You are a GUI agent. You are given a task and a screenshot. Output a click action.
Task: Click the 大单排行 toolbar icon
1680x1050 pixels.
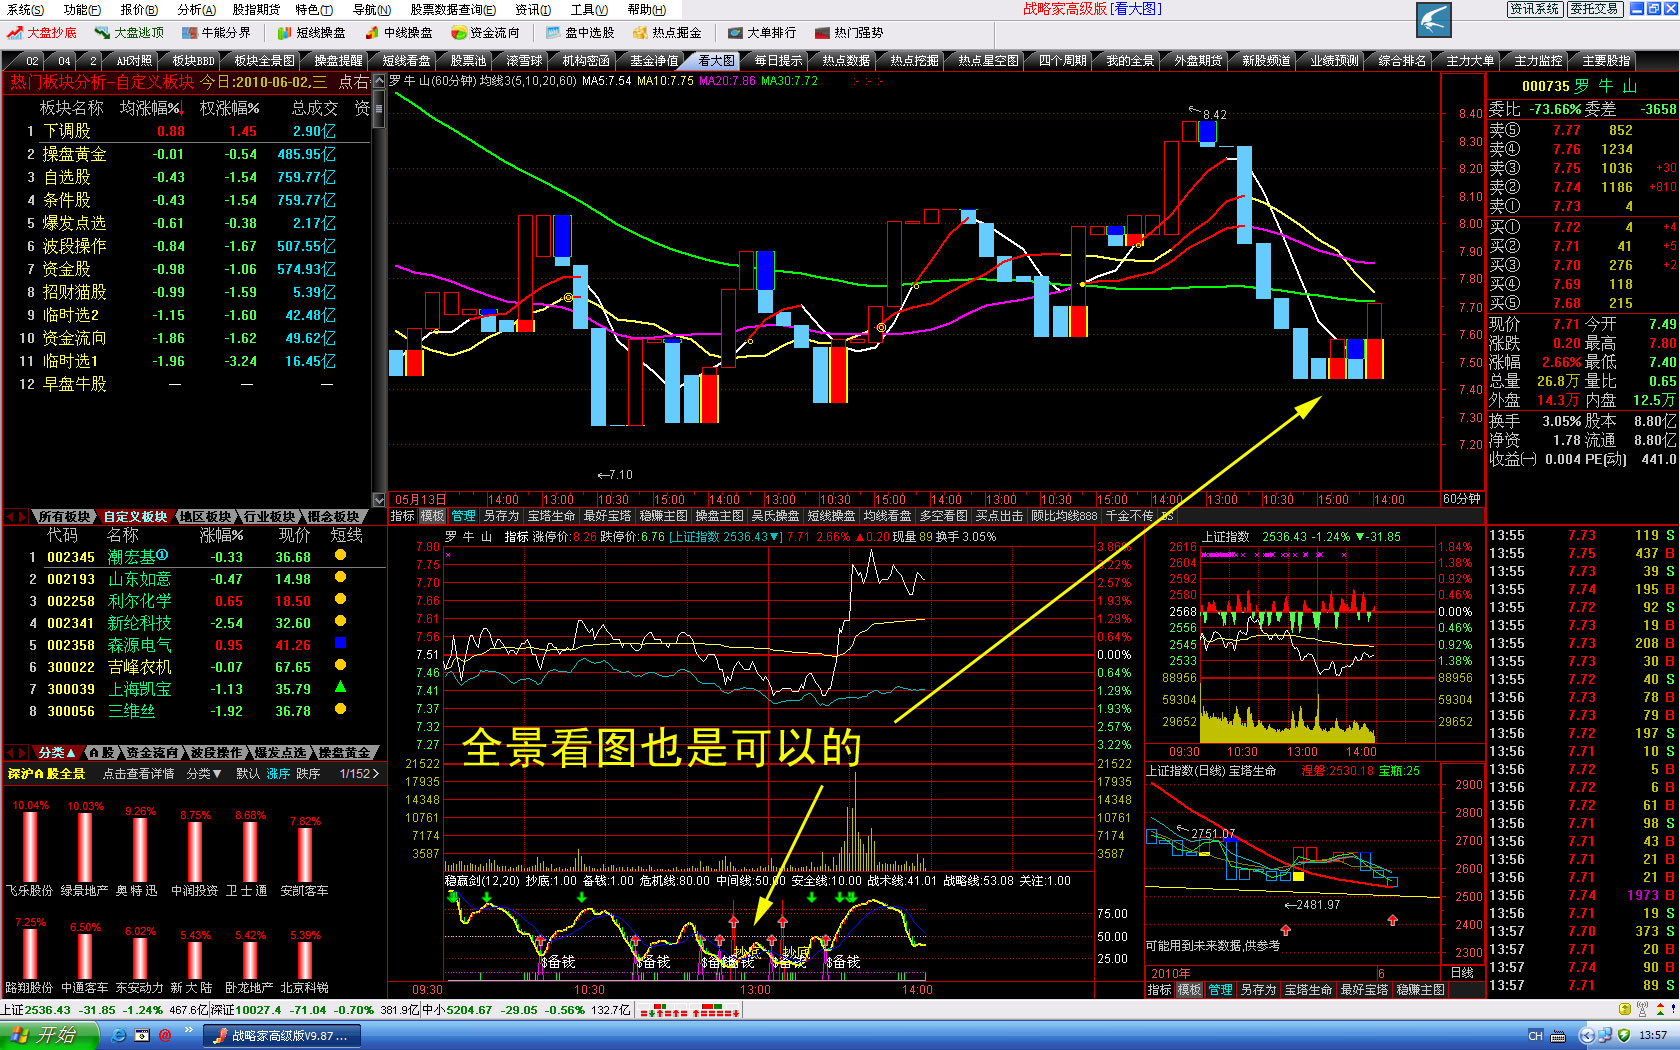735,33
